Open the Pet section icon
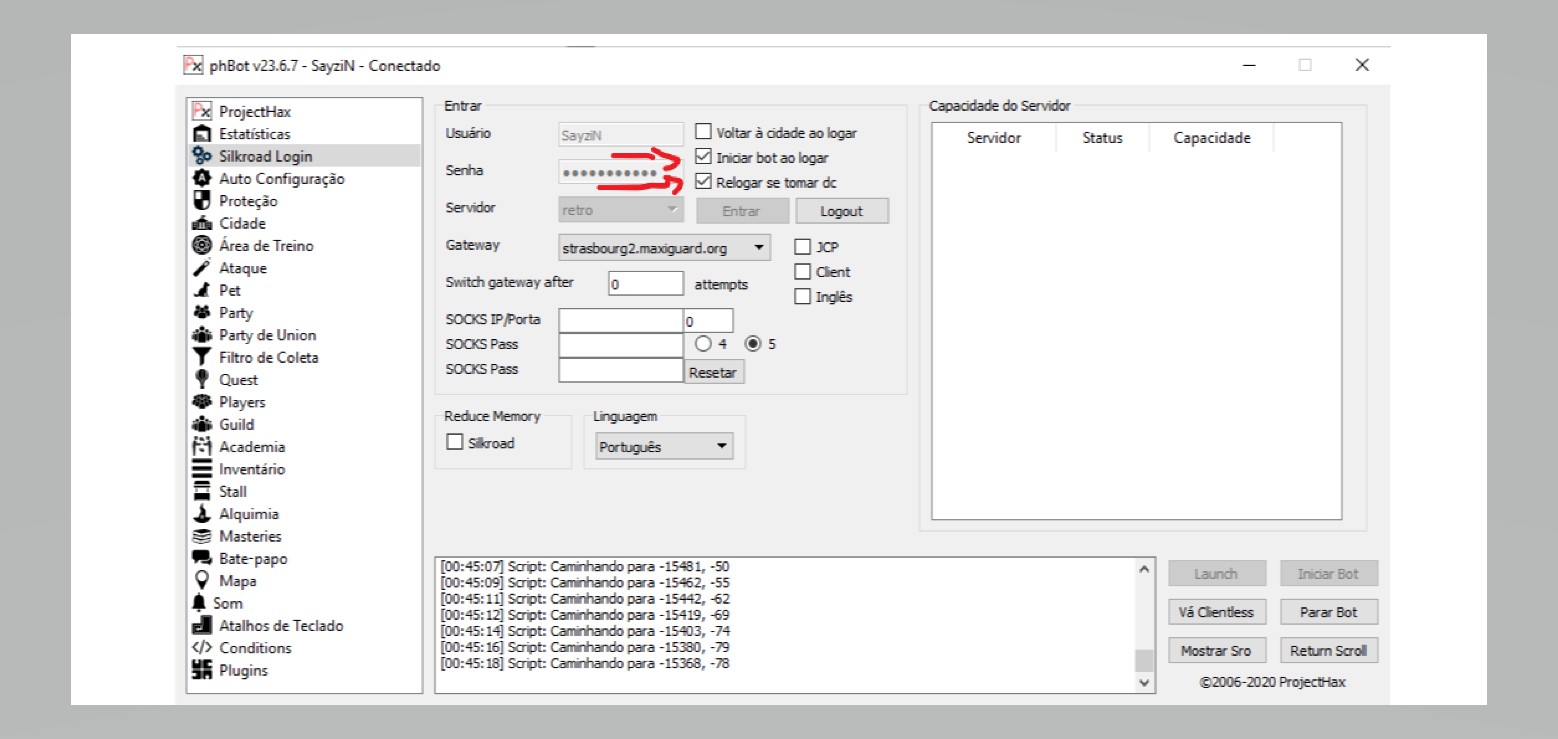This screenshot has height=739, width=1558. (201, 290)
